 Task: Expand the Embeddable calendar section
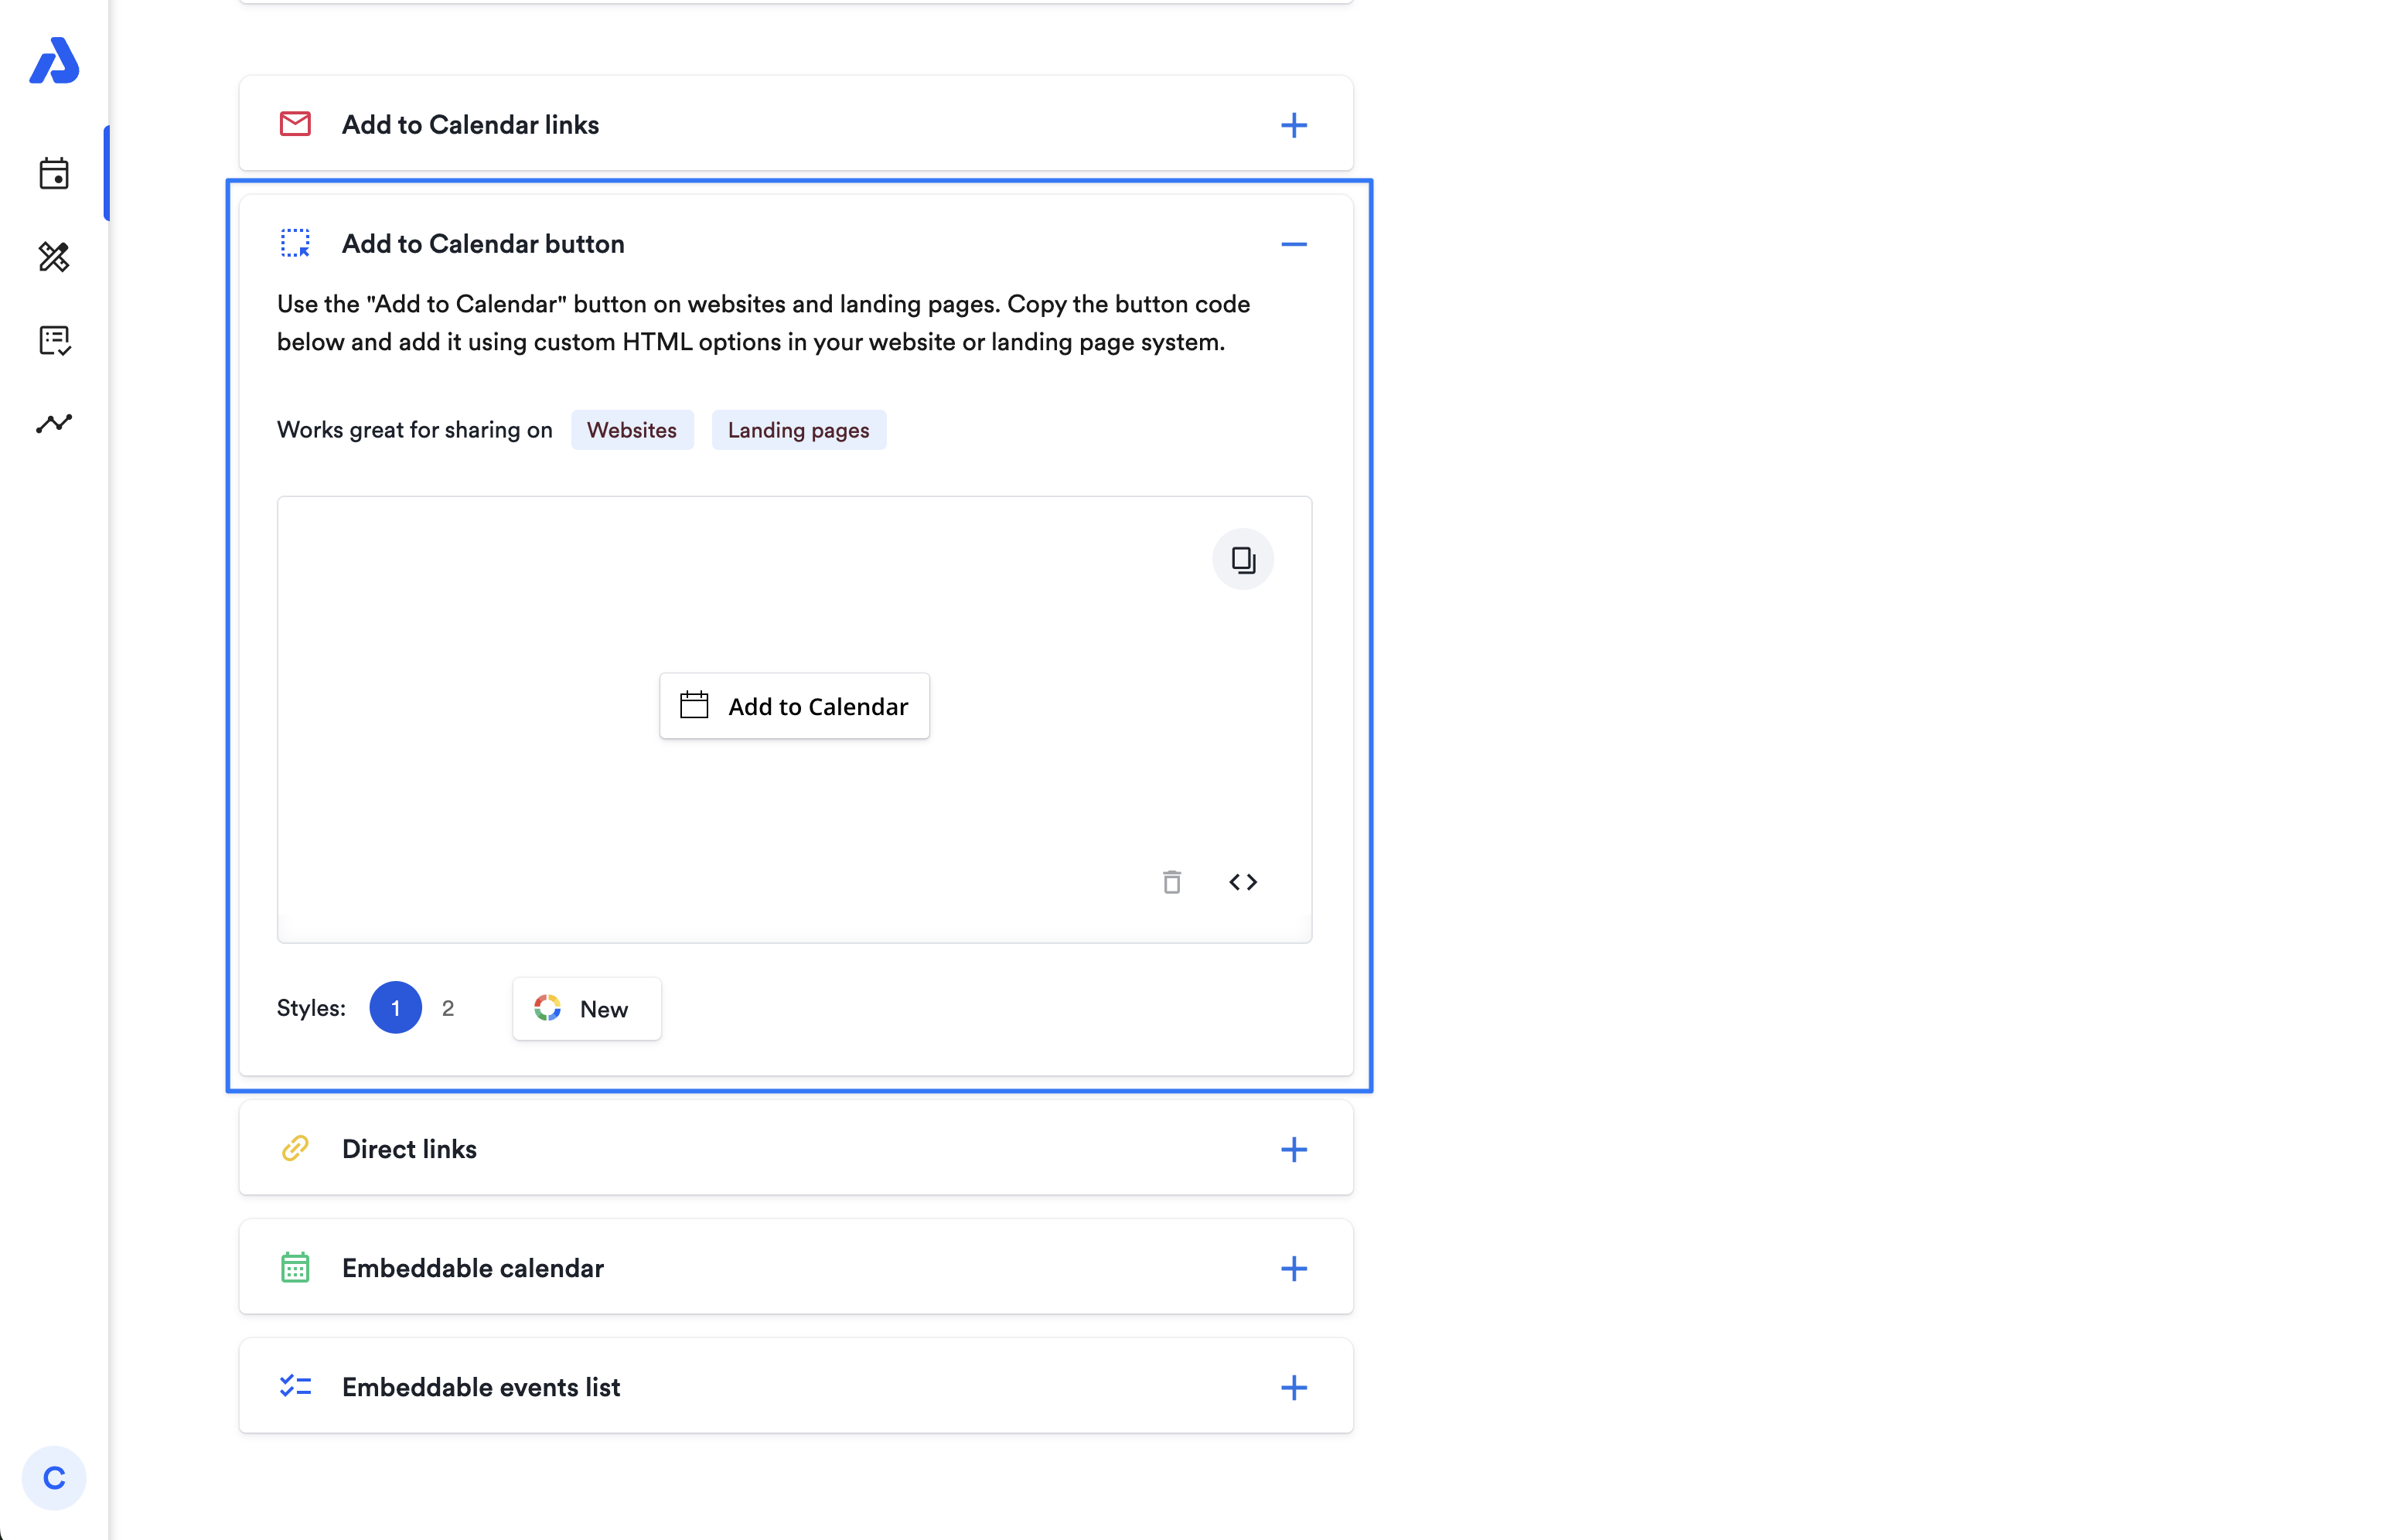click(x=1293, y=1268)
